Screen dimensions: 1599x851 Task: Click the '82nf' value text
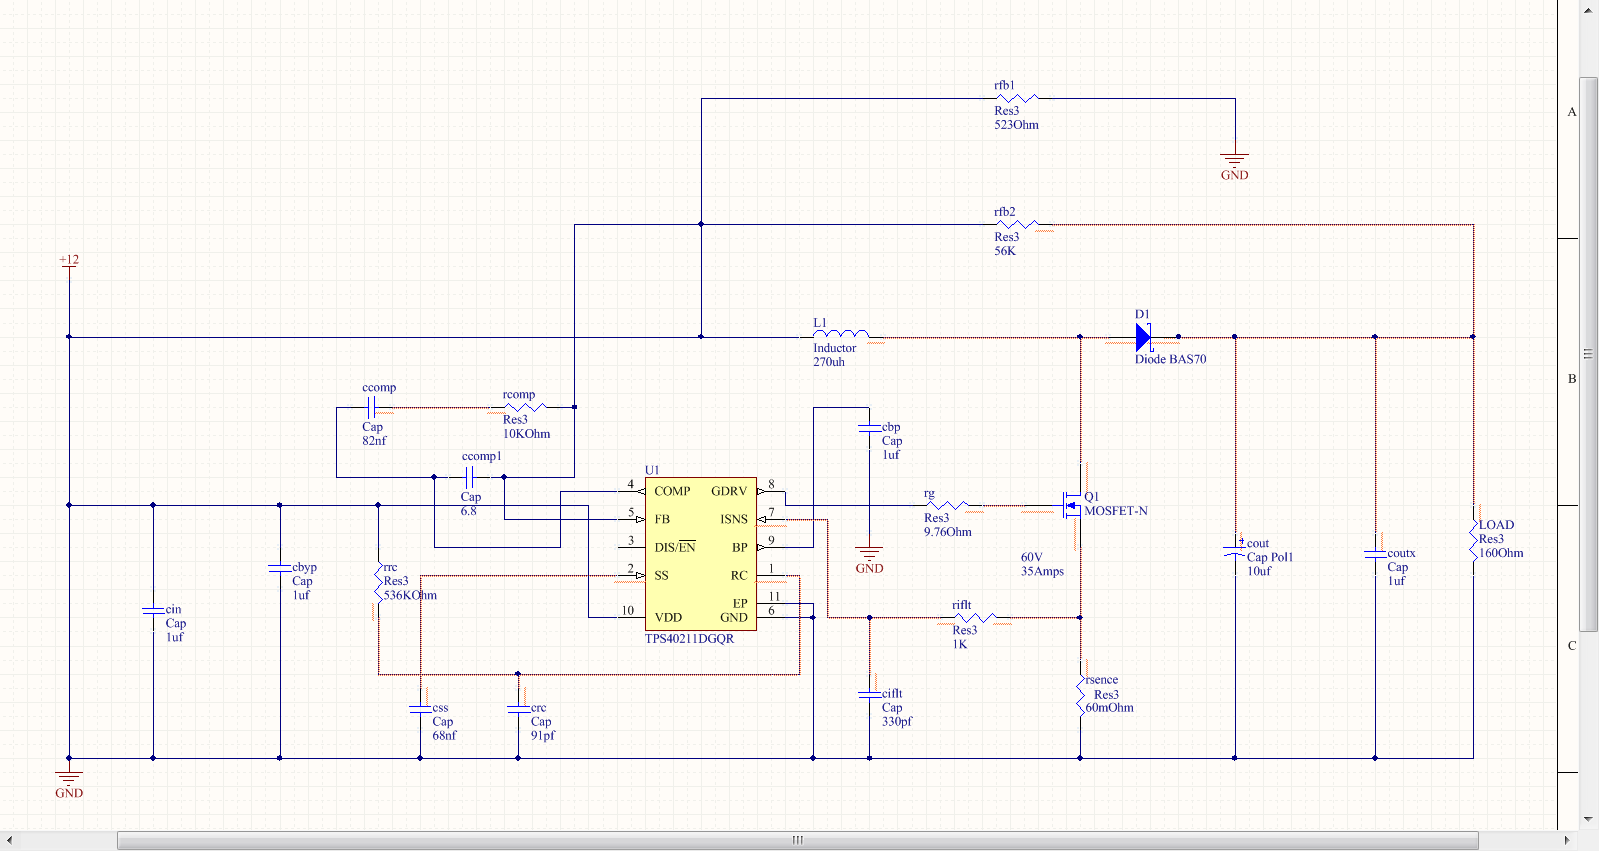[x=374, y=441]
